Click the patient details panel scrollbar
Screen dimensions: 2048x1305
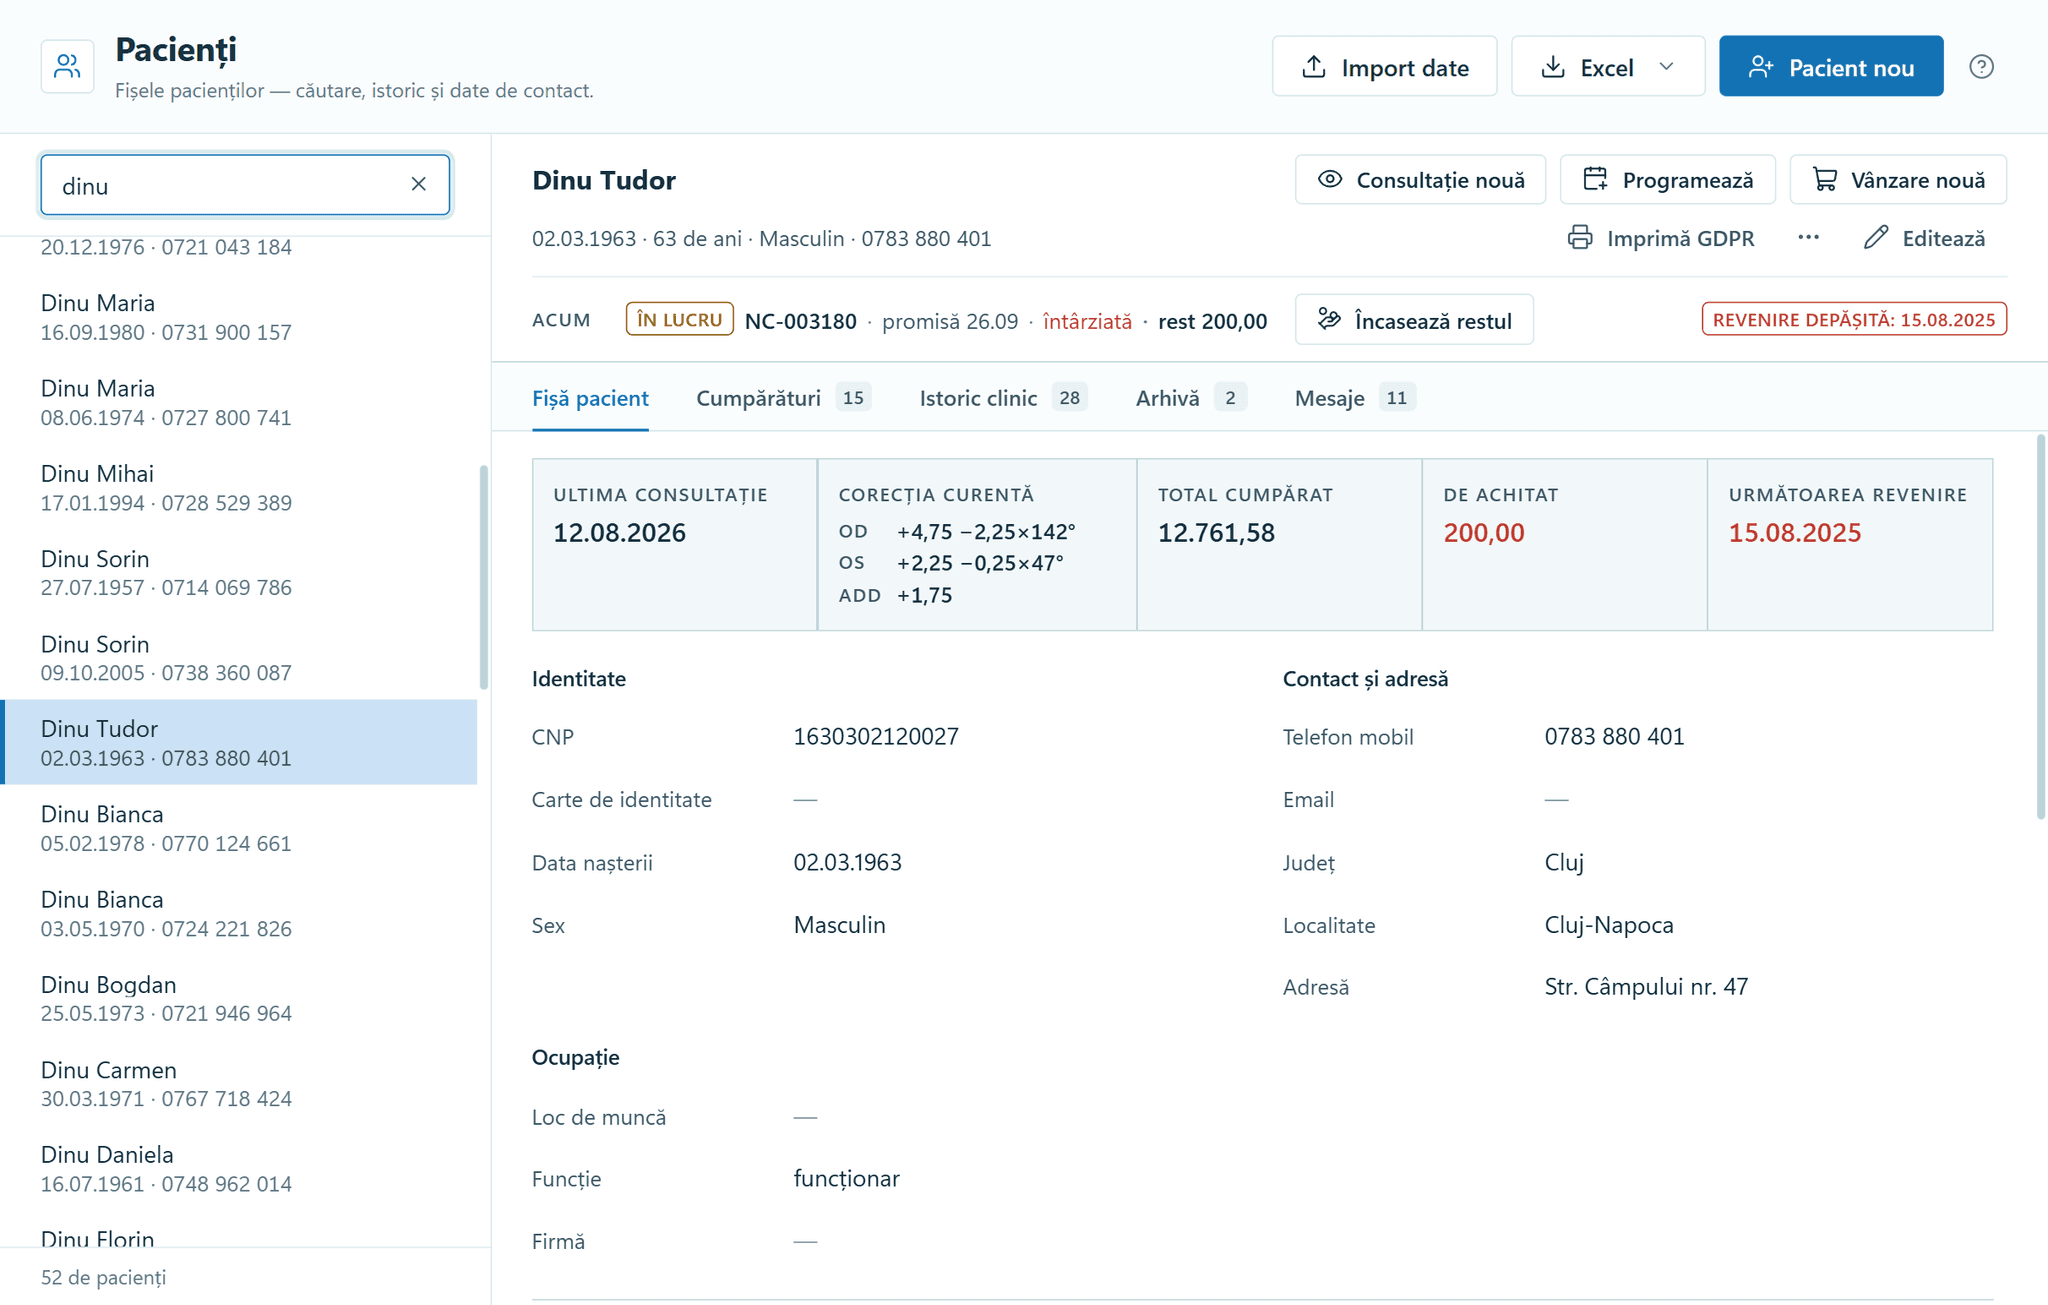pyautogui.click(x=2040, y=627)
